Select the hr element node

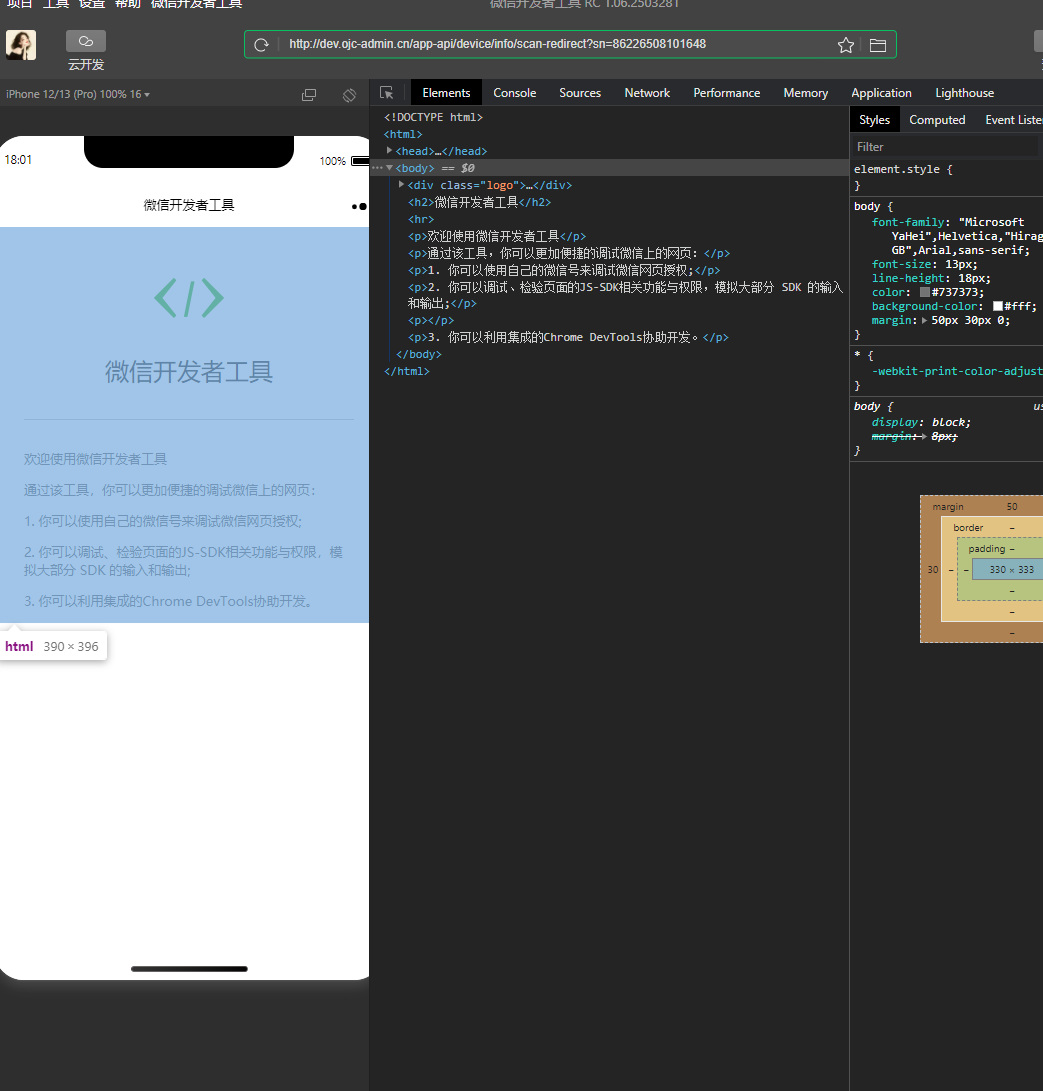(420, 219)
